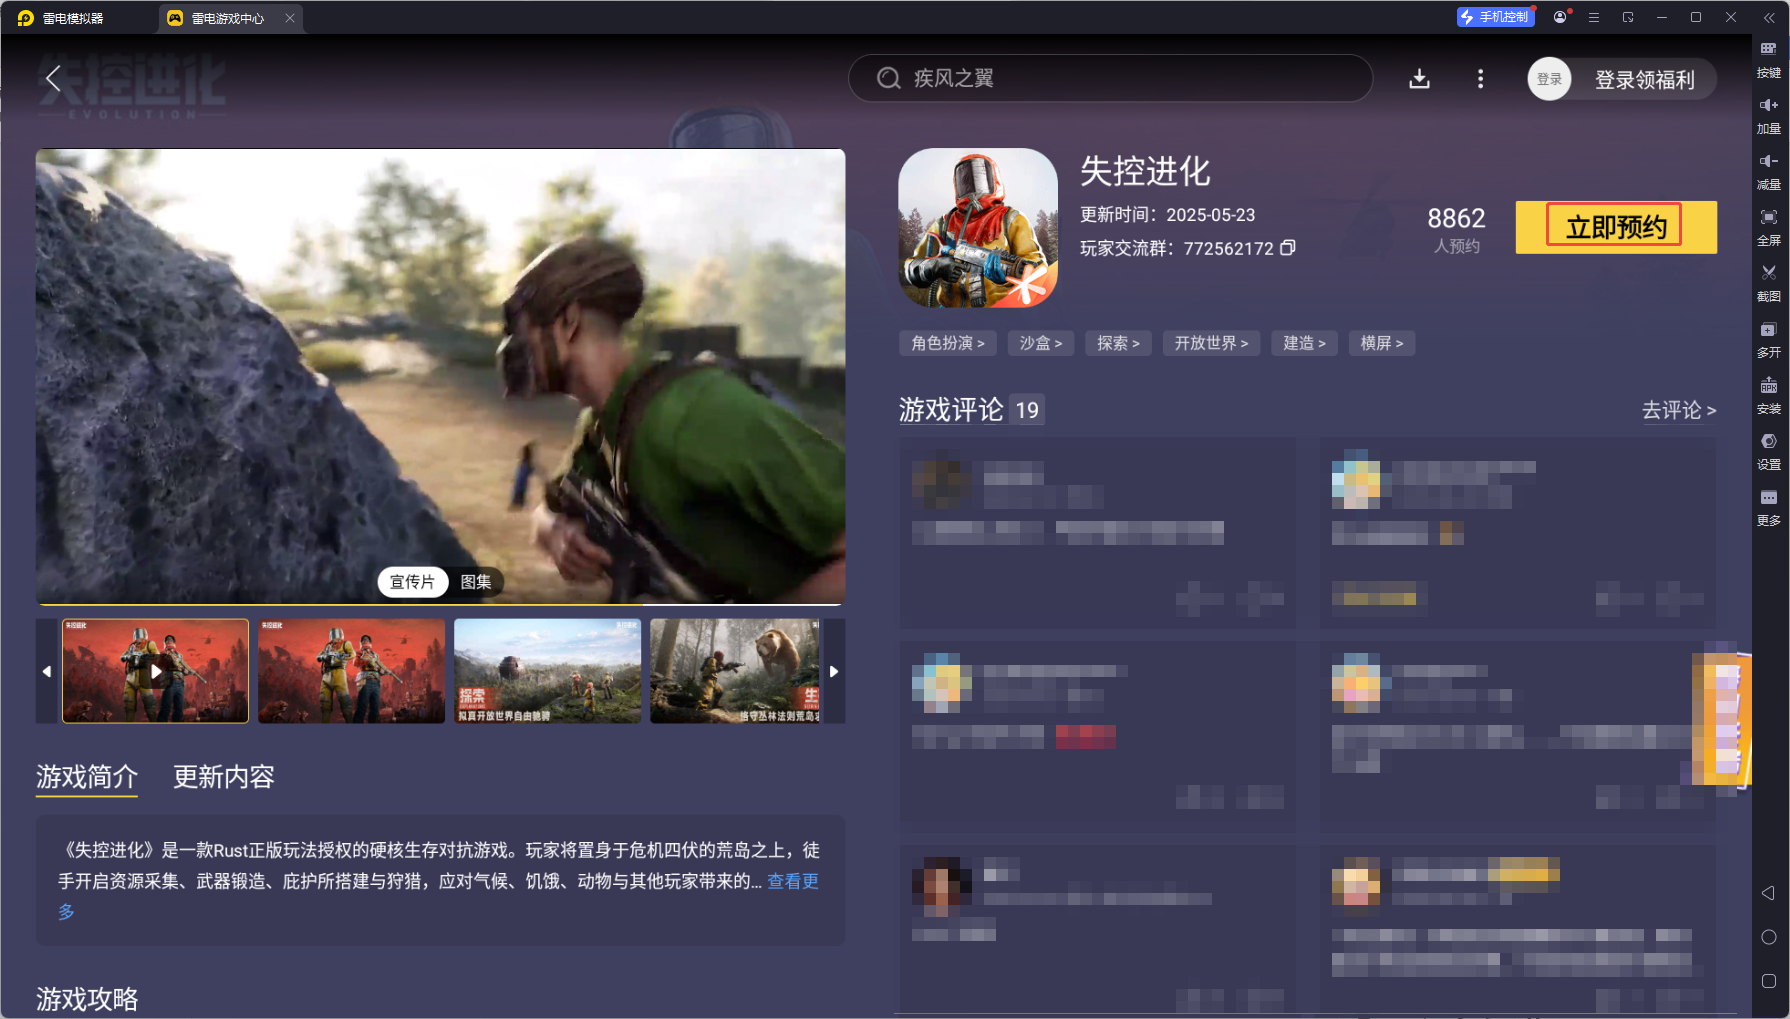Install an APK via 安装 icon
The width and height of the screenshot is (1790, 1019).
[1769, 395]
